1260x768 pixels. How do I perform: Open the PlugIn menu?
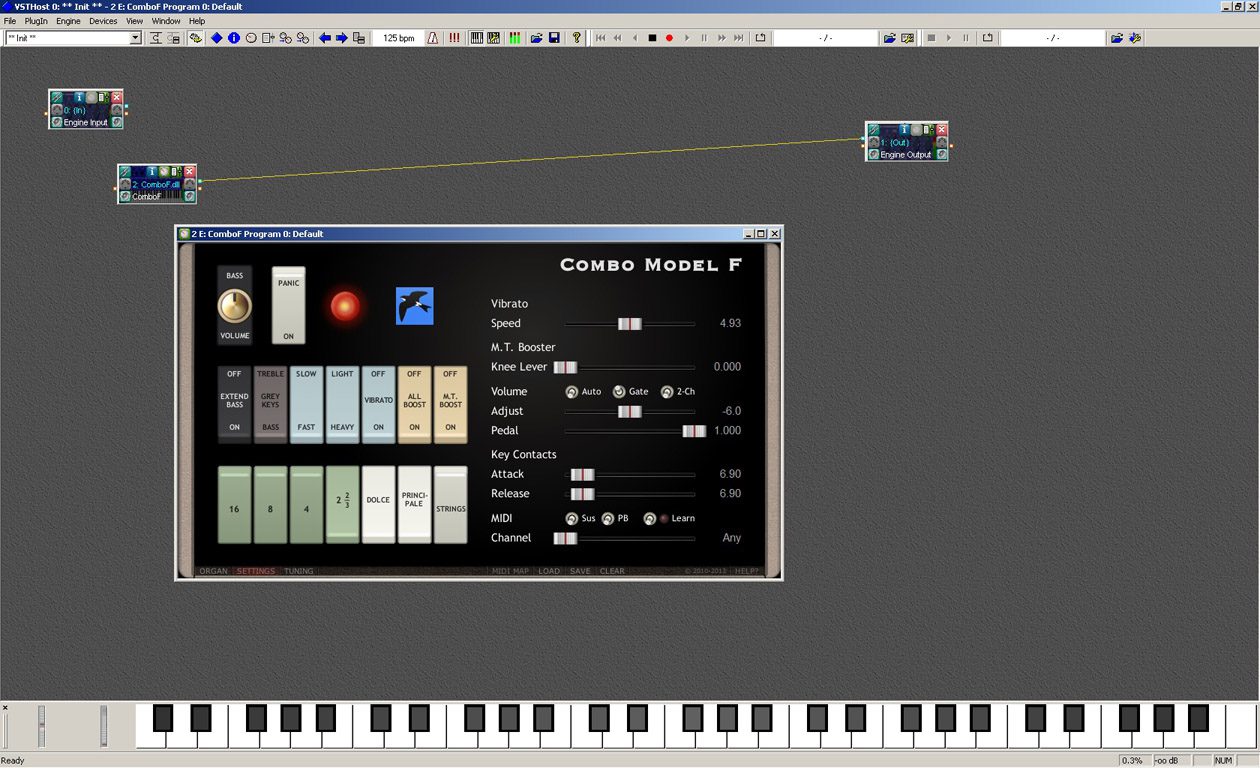point(36,21)
